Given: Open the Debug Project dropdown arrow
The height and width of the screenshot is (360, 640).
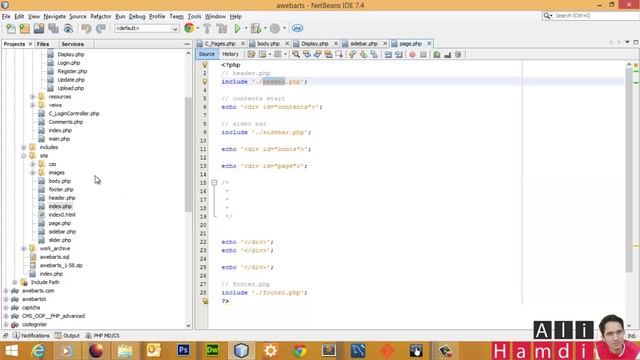Looking at the screenshot, I should (265, 29).
